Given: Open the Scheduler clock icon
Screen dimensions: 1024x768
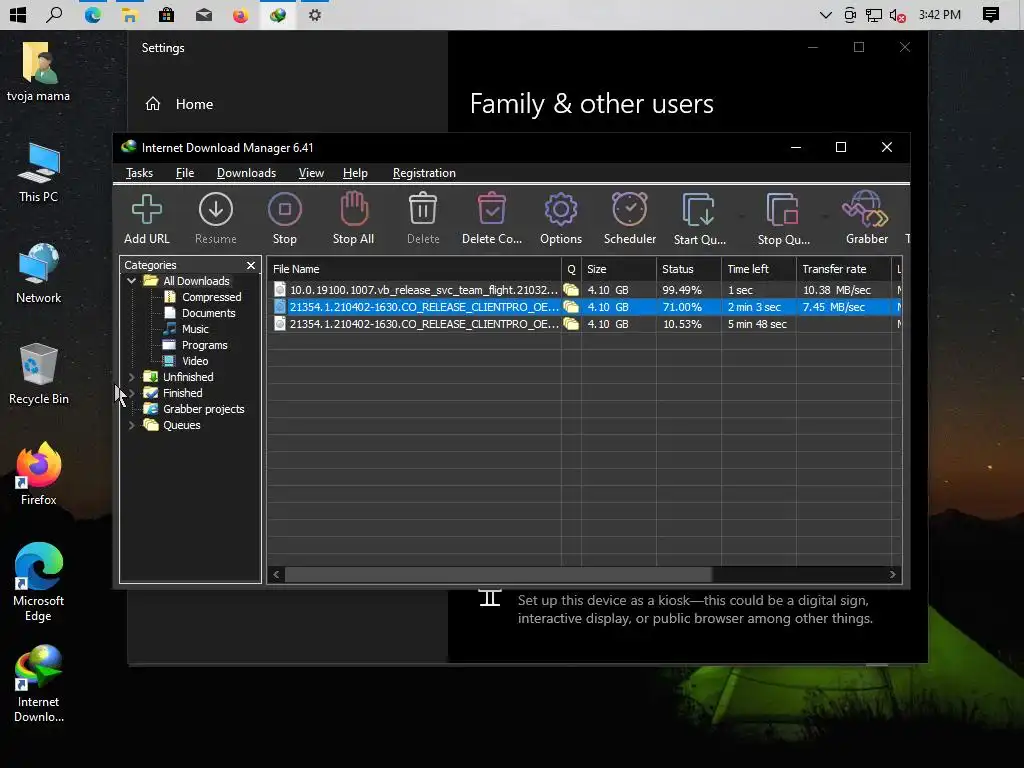Looking at the screenshot, I should [x=630, y=218].
